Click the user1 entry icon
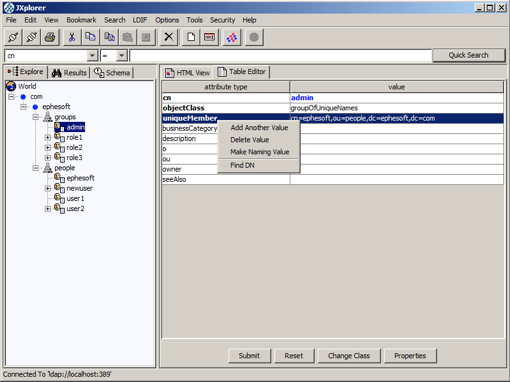 pos(60,198)
